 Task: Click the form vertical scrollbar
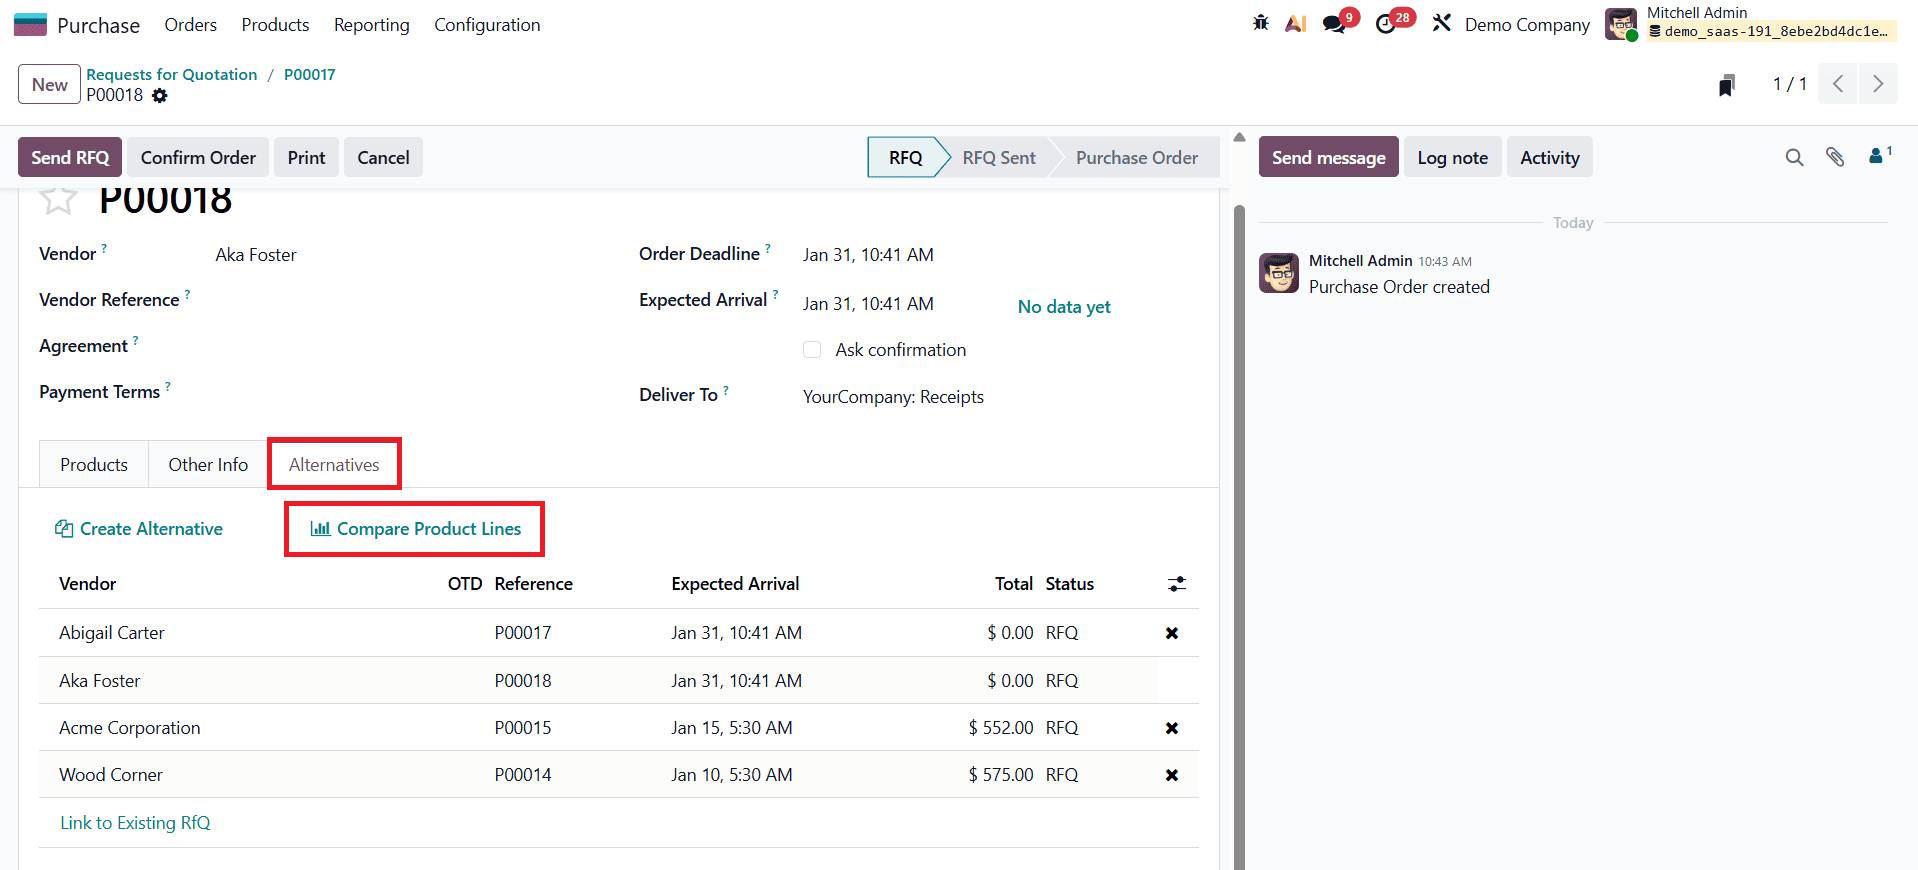click(1239, 500)
